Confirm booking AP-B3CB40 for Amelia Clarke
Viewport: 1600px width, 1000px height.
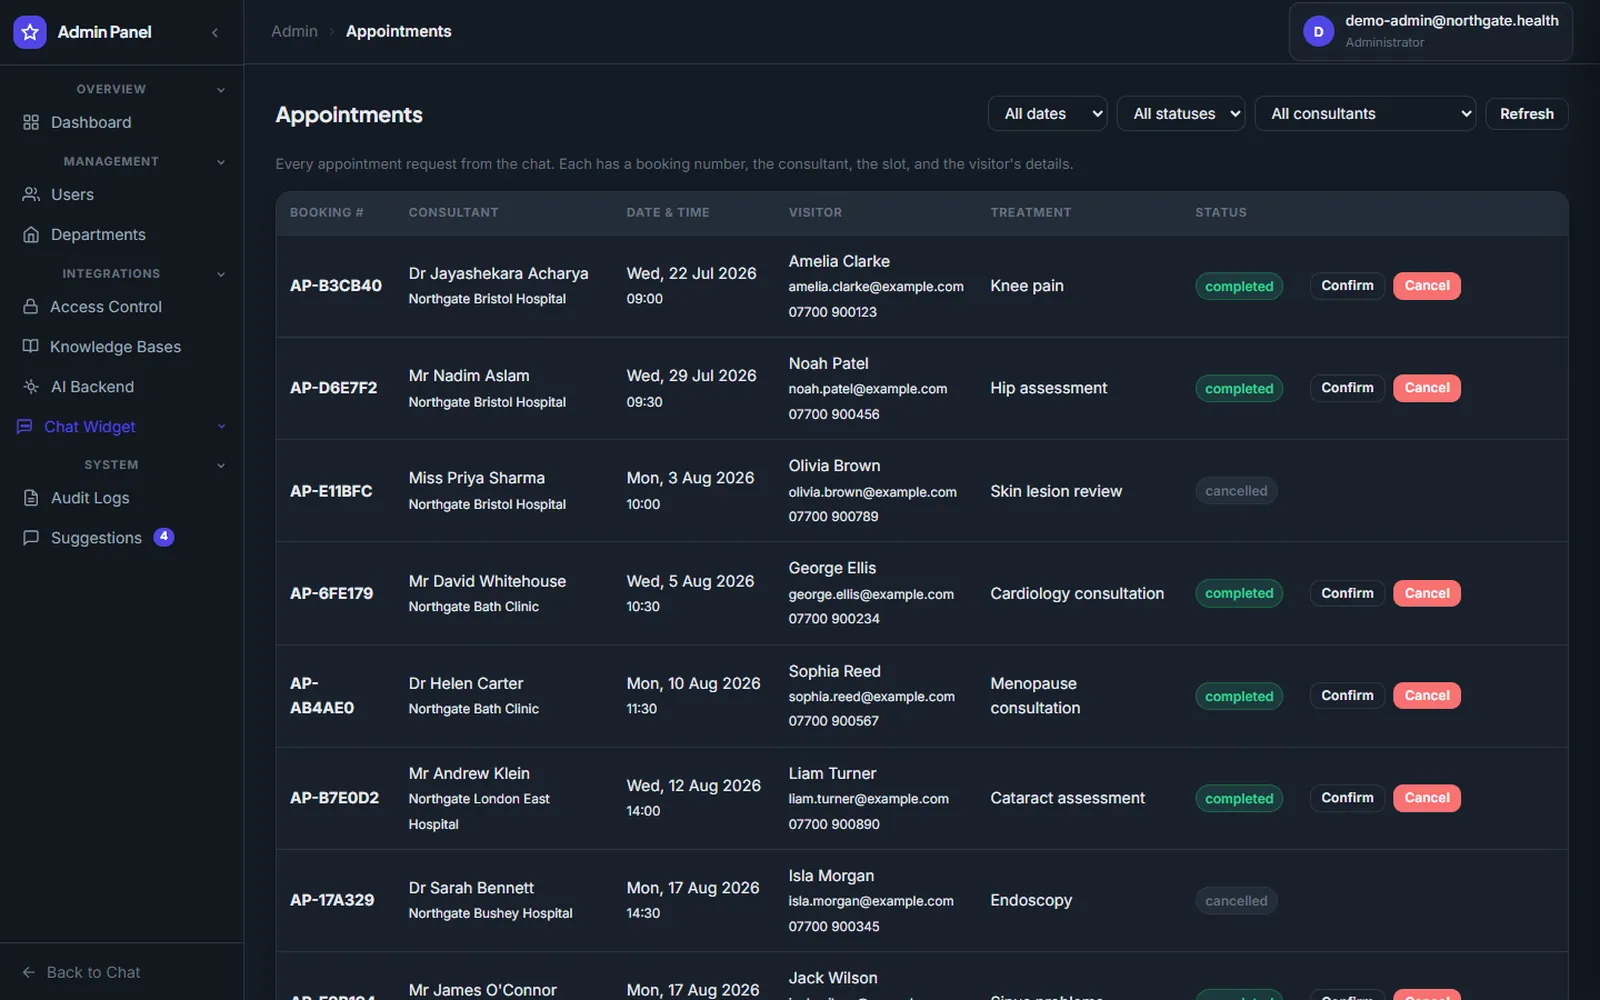(1347, 286)
